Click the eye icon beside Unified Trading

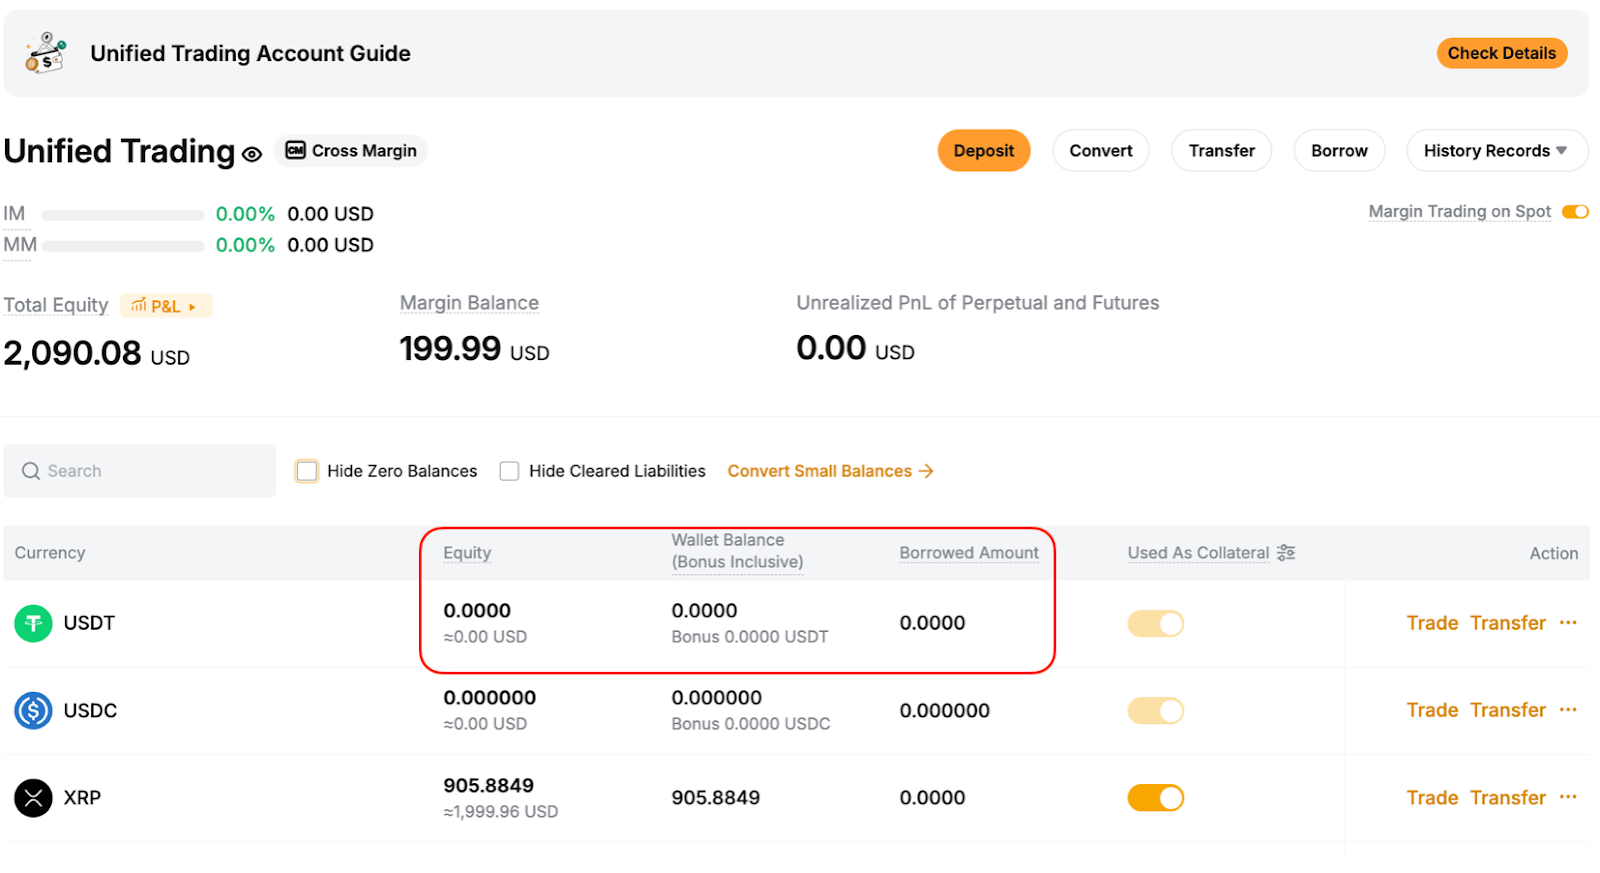click(x=252, y=154)
